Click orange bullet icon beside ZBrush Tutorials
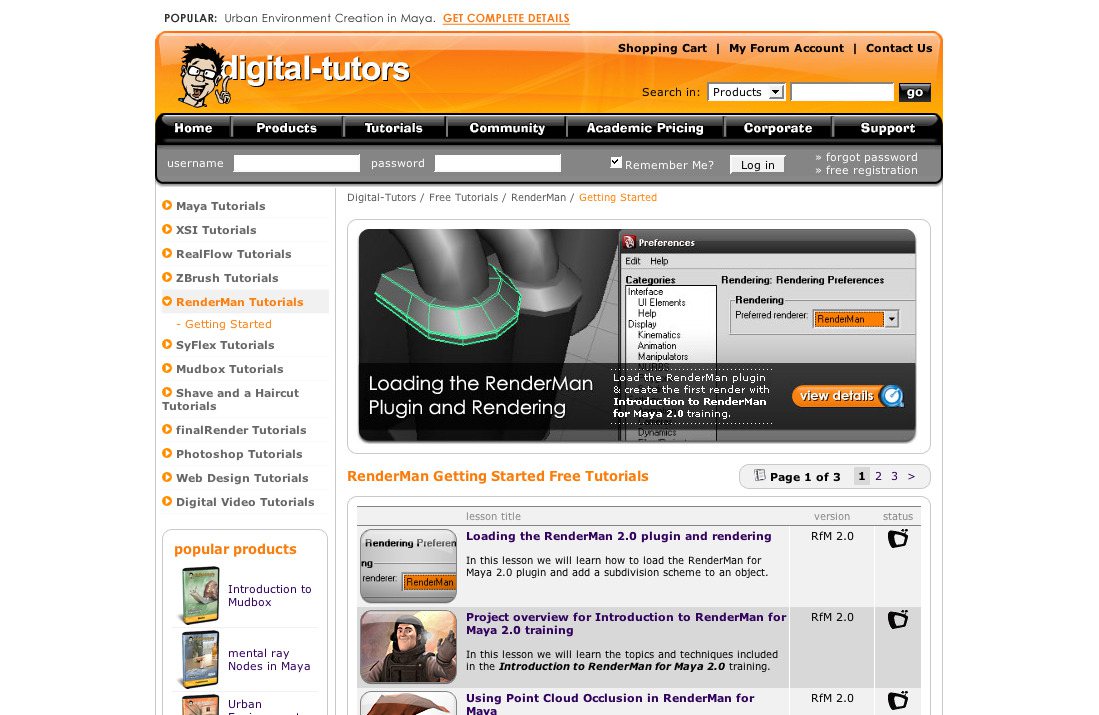The image size is (1099, 715). [167, 277]
